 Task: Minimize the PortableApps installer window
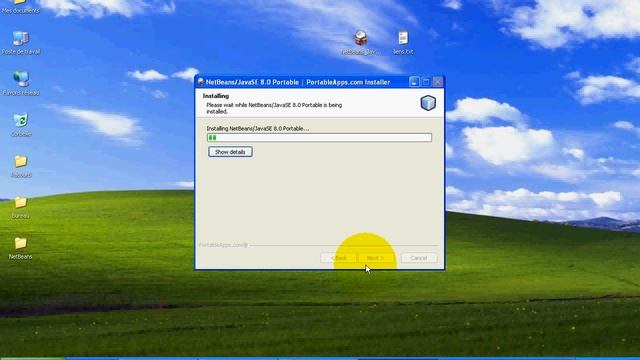pyautogui.click(x=414, y=82)
